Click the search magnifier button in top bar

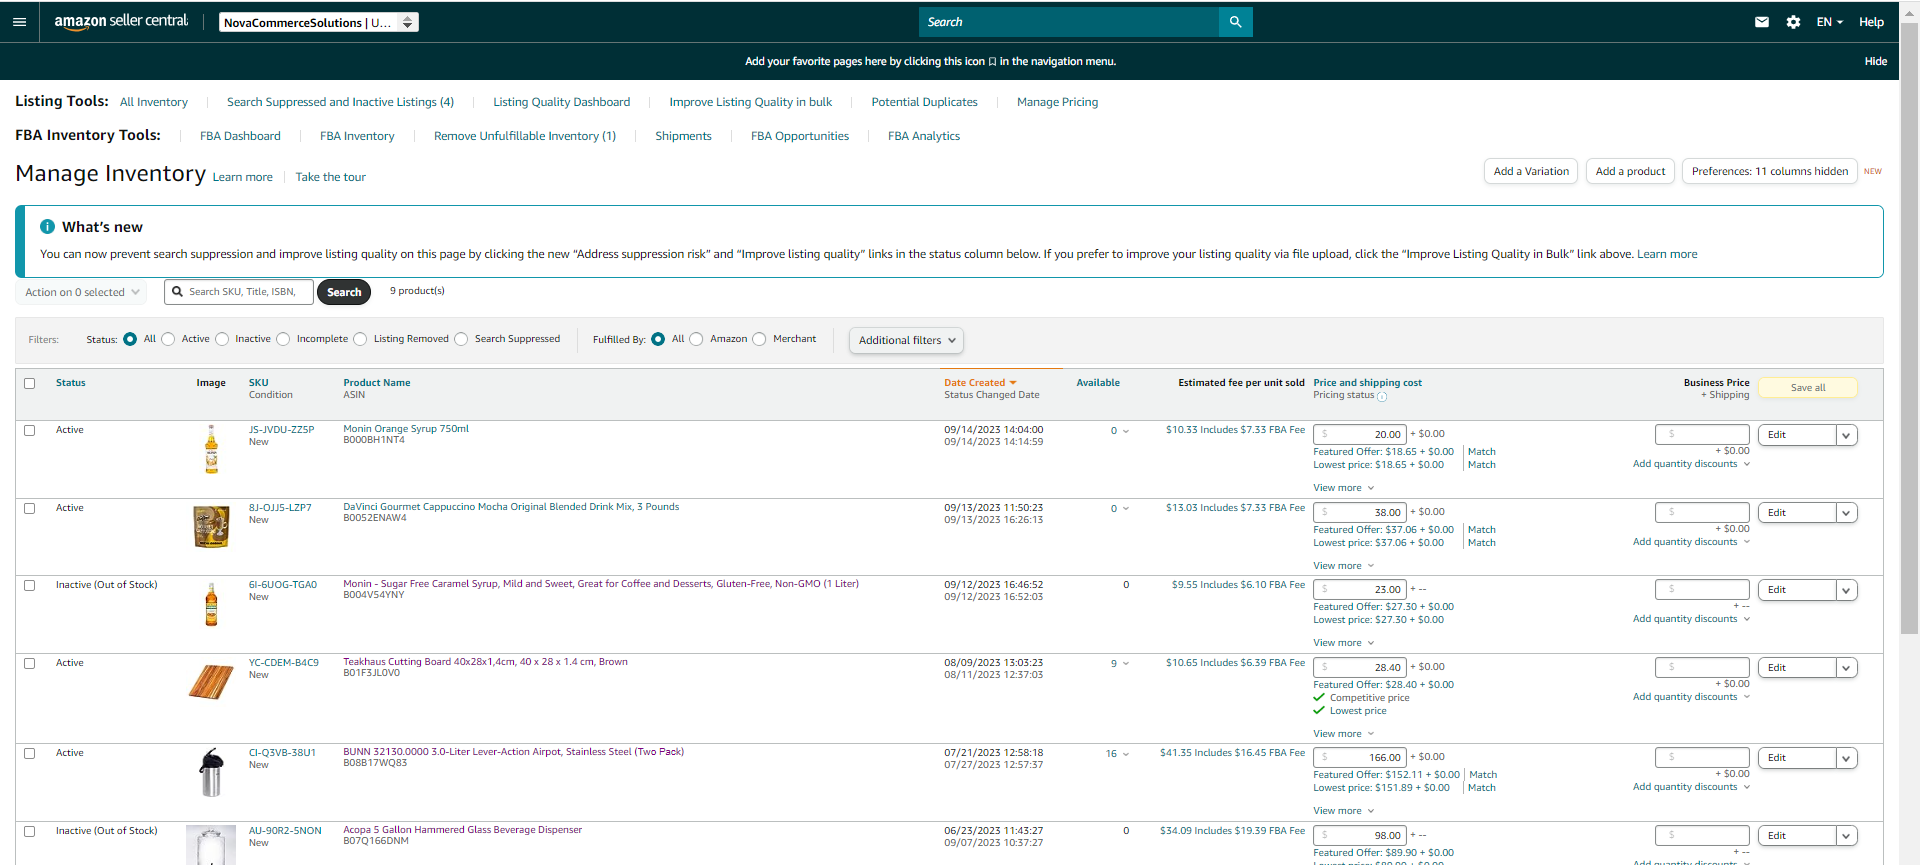pos(1235,22)
